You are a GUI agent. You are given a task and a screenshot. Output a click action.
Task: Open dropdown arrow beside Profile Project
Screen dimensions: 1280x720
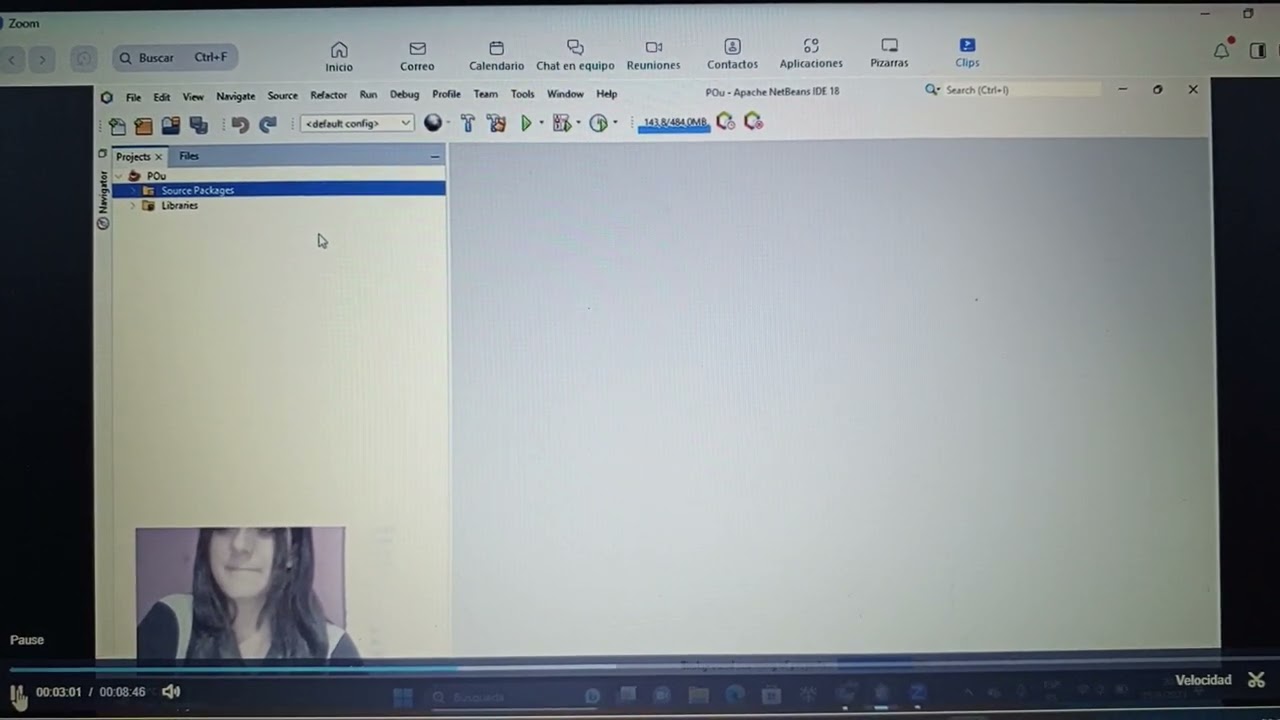pyautogui.click(x=615, y=123)
